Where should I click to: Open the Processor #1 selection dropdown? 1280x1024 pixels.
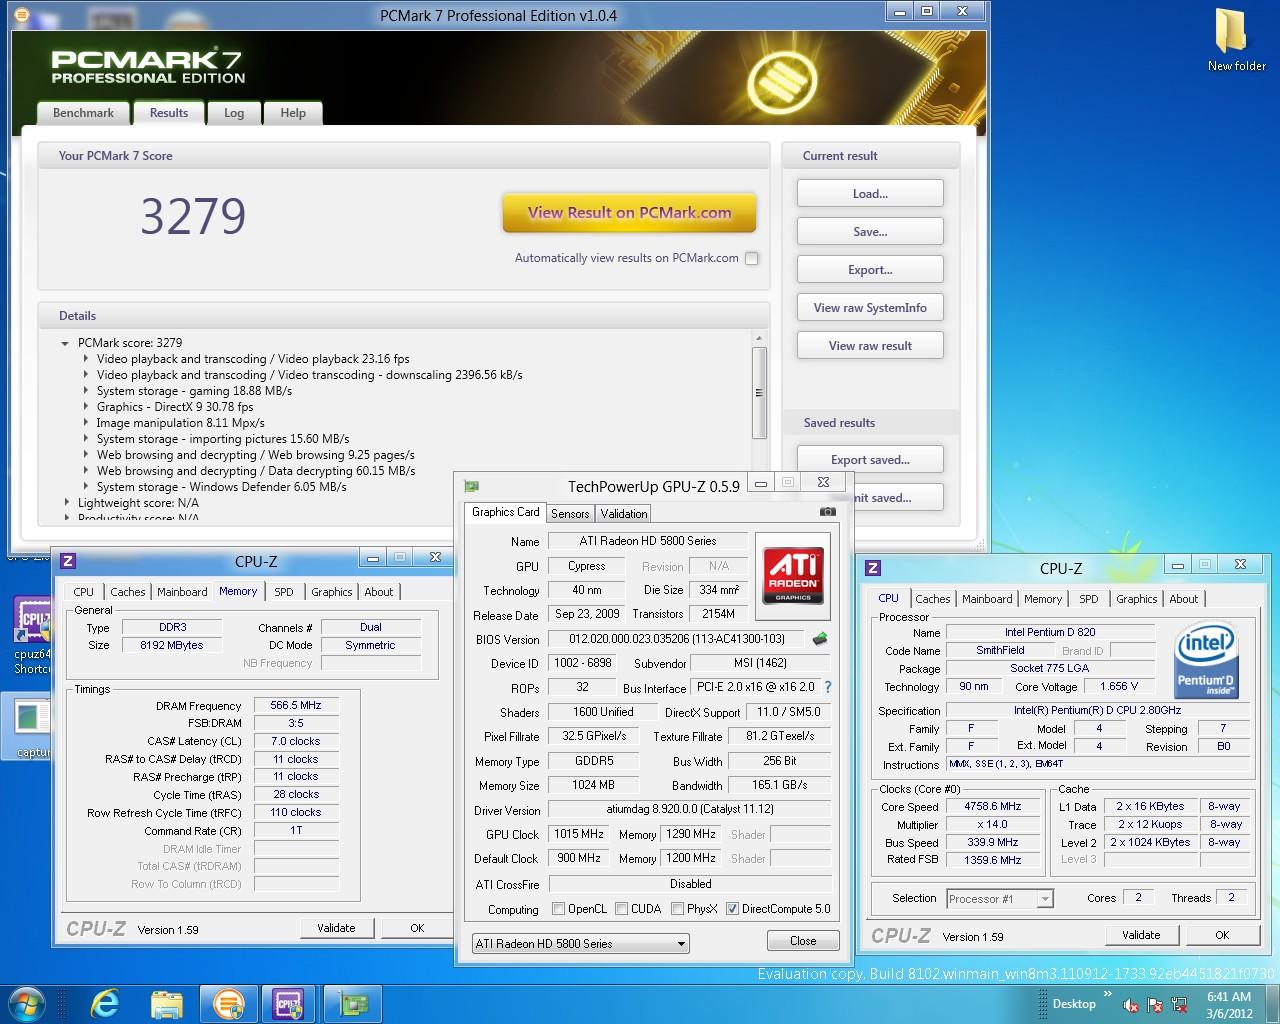pos(1000,898)
